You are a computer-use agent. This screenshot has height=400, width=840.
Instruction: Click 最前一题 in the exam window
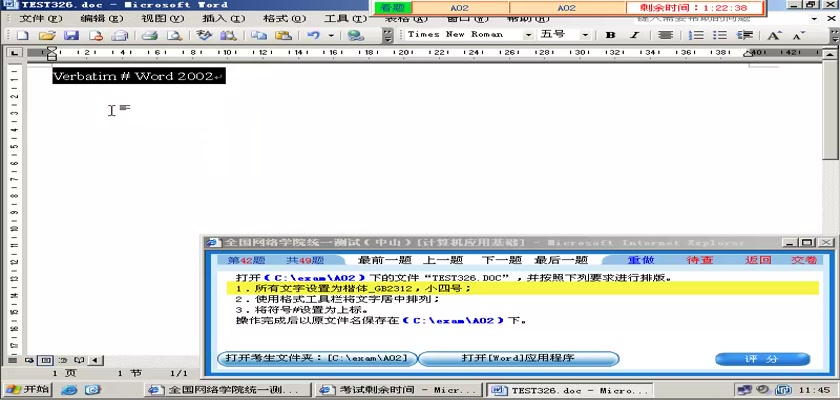coord(384,260)
